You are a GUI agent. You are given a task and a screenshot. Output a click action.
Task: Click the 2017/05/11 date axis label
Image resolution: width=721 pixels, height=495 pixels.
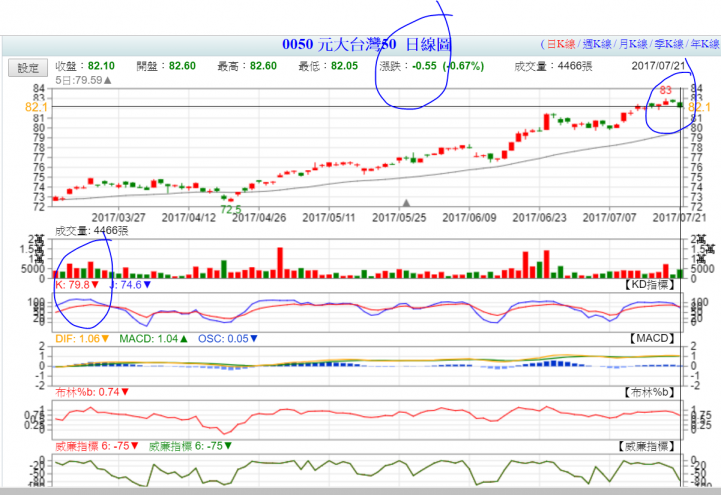[329, 217]
